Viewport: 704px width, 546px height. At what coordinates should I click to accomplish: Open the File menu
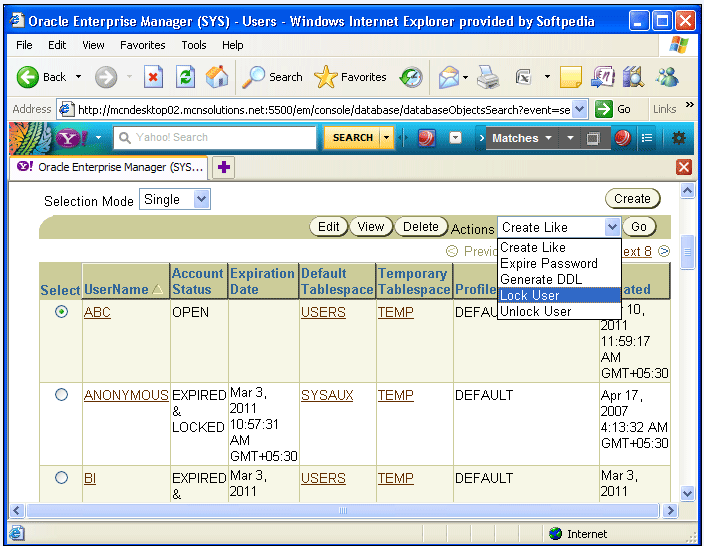click(24, 45)
